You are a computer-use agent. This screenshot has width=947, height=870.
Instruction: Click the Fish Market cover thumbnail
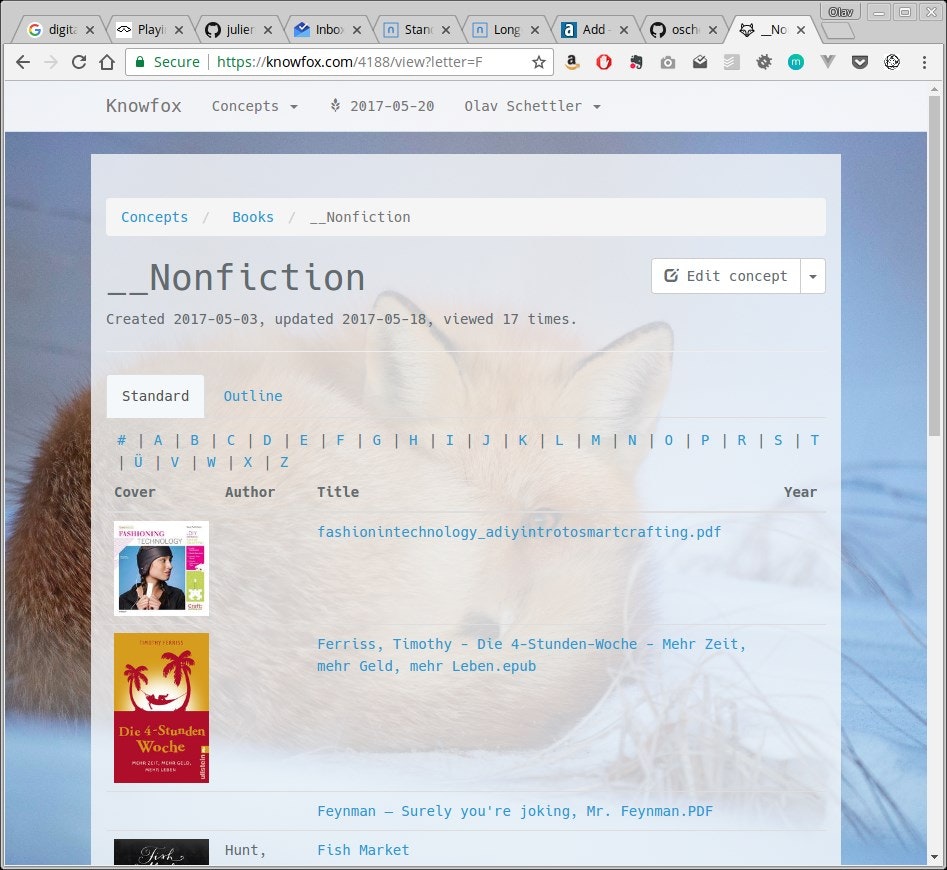click(161, 852)
